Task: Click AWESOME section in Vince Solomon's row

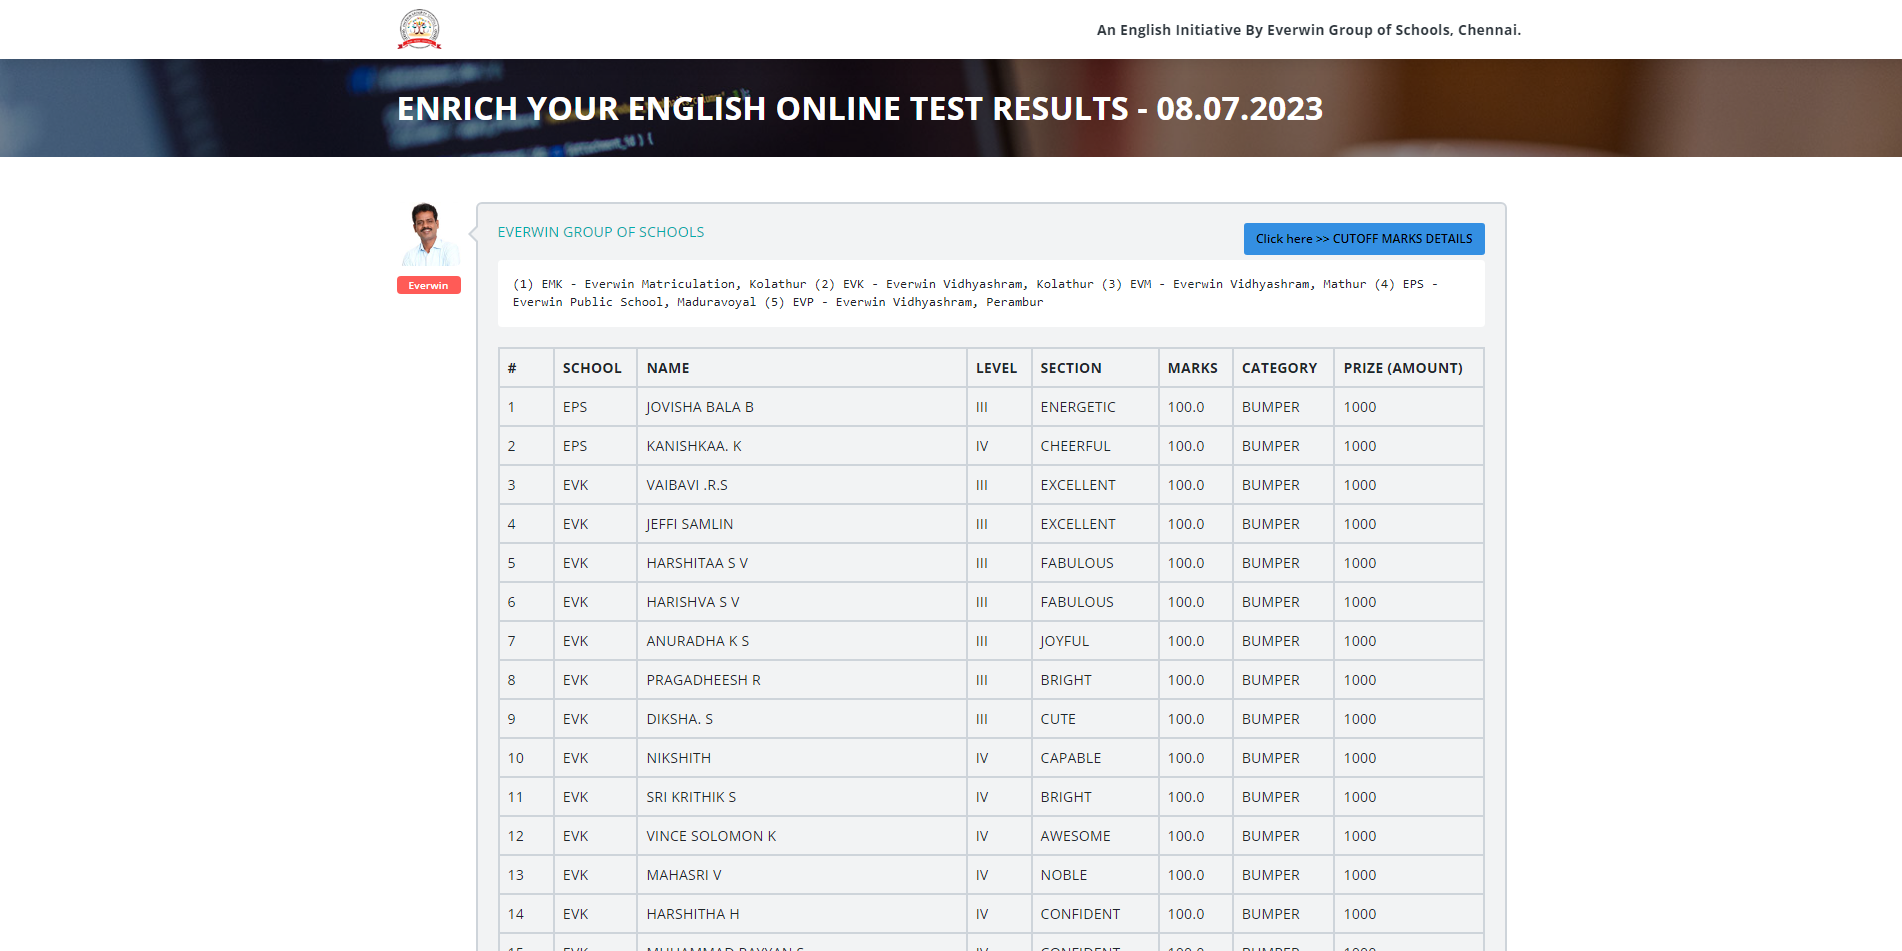Action: tap(1075, 836)
